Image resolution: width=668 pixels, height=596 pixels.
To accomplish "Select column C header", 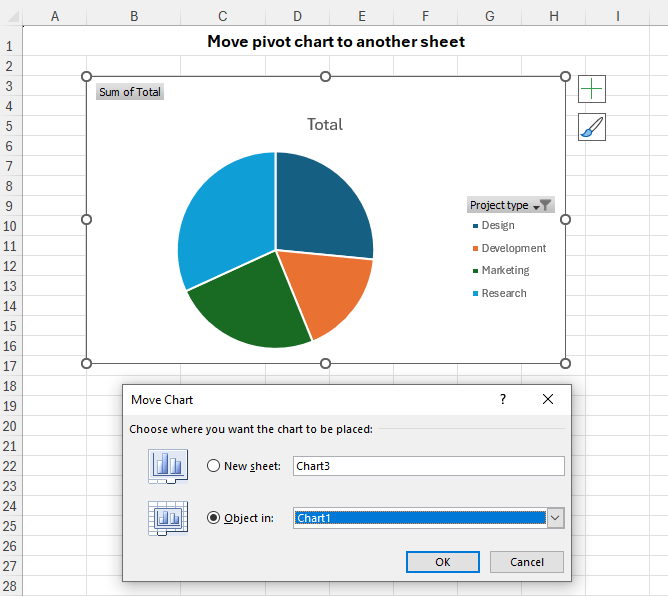I will [x=223, y=16].
